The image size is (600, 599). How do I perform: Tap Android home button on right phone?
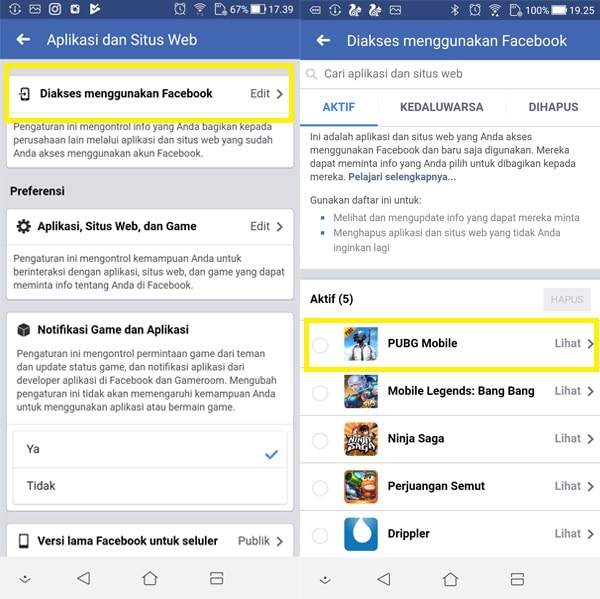(x=450, y=579)
